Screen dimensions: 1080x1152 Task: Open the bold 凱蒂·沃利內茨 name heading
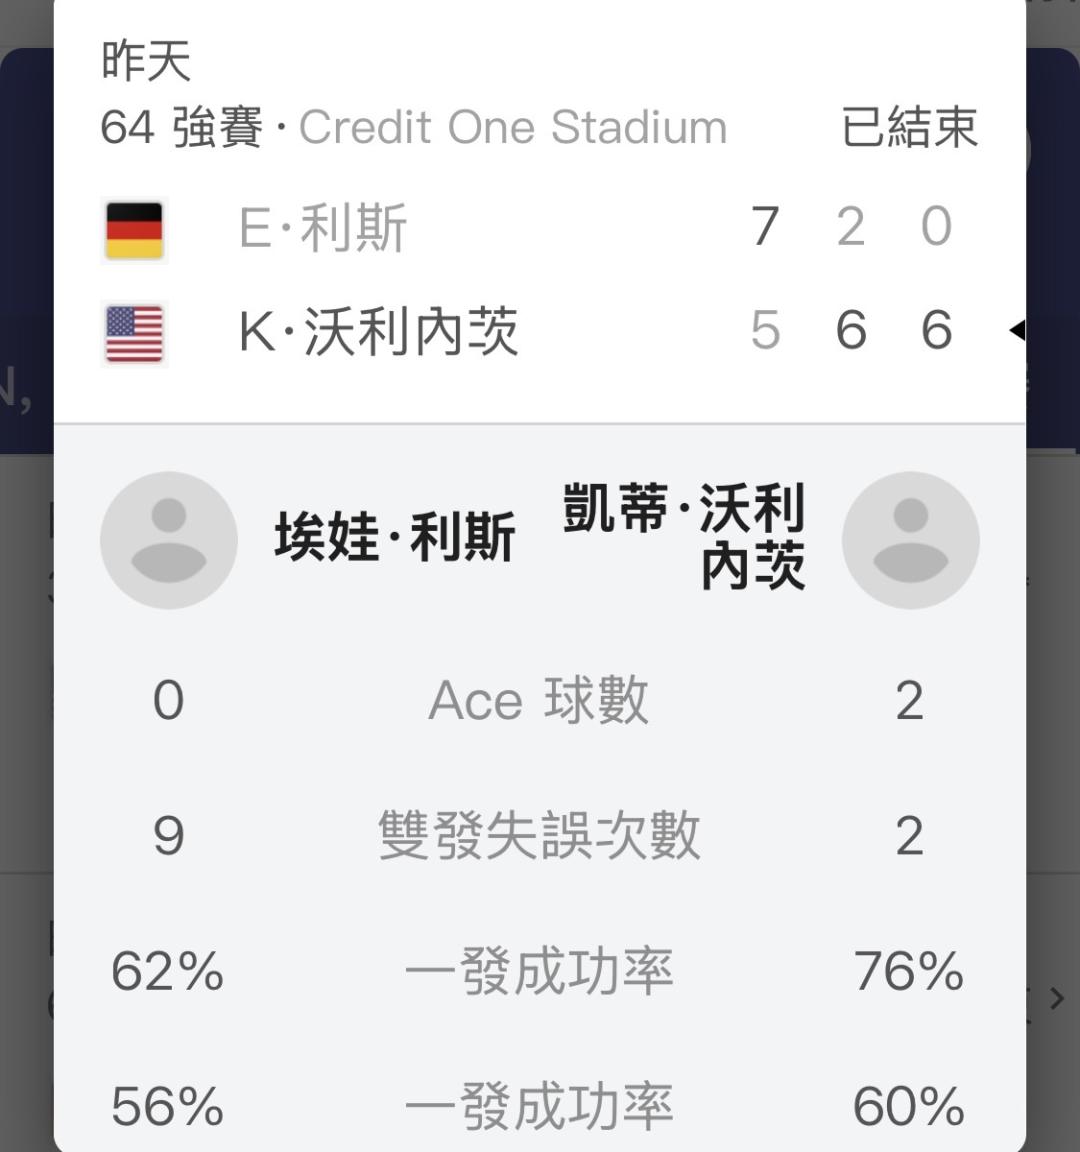(x=684, y=536)
